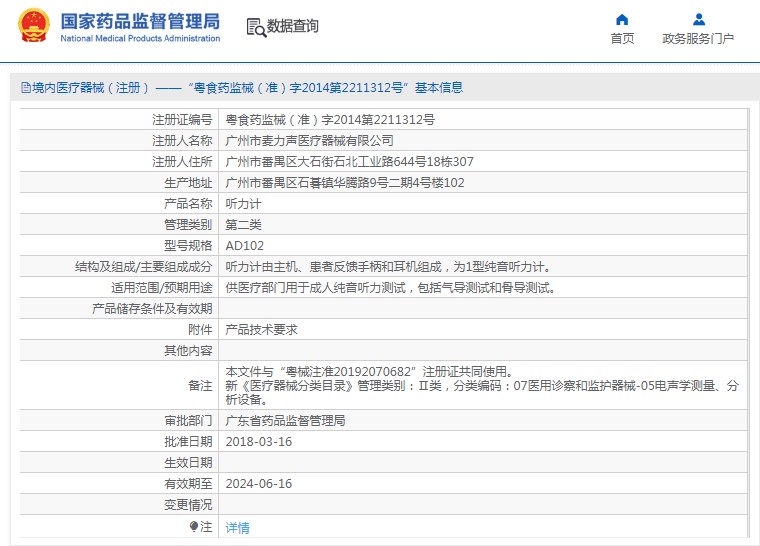The image size is (760, 546).
Task: Click the model value AD102
Action: coord(244,245)
